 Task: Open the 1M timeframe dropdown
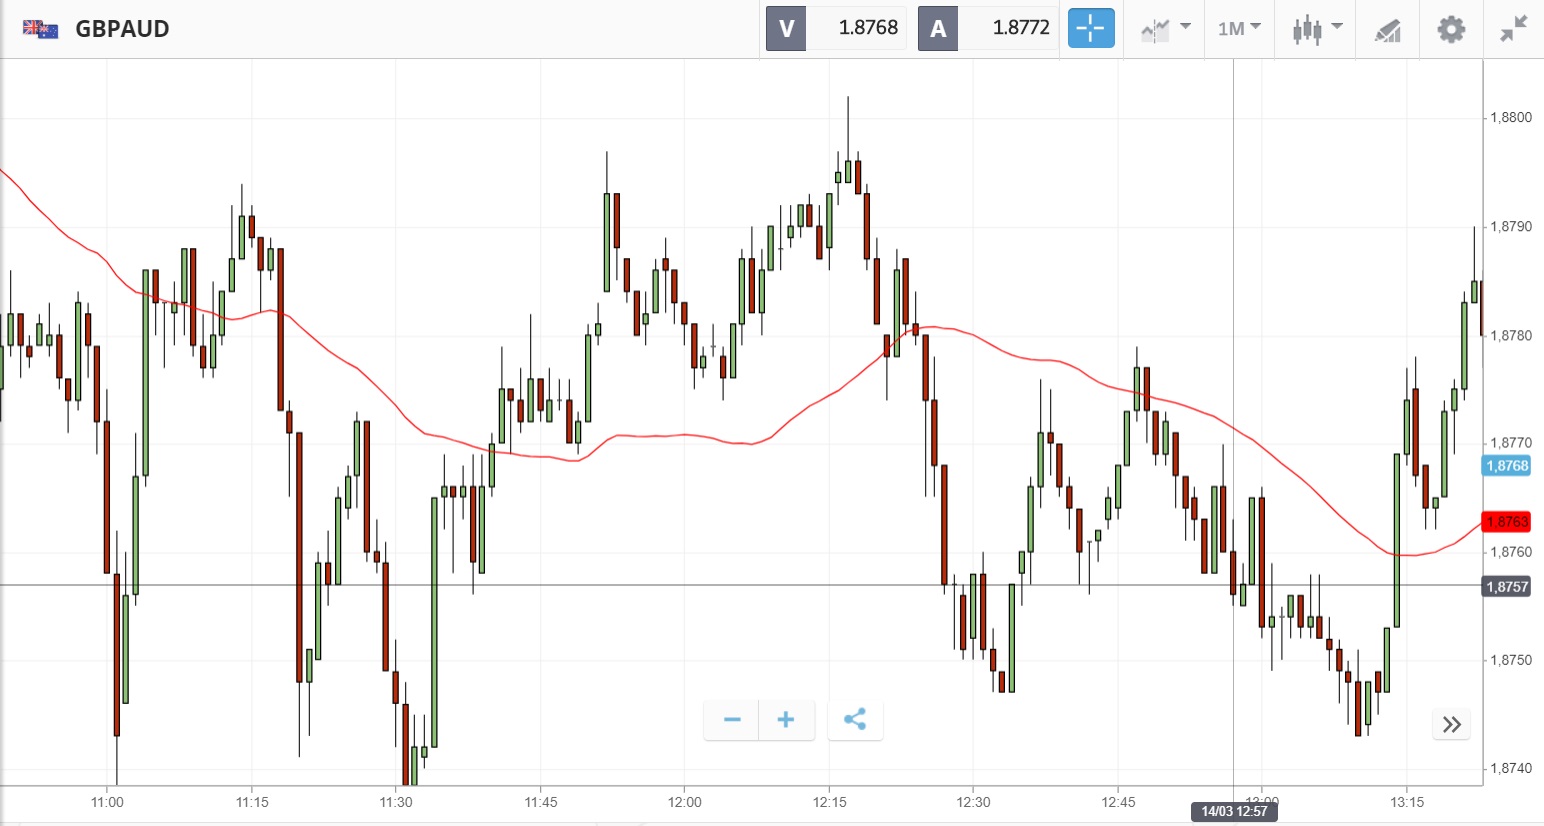[x=1239, y=28]
